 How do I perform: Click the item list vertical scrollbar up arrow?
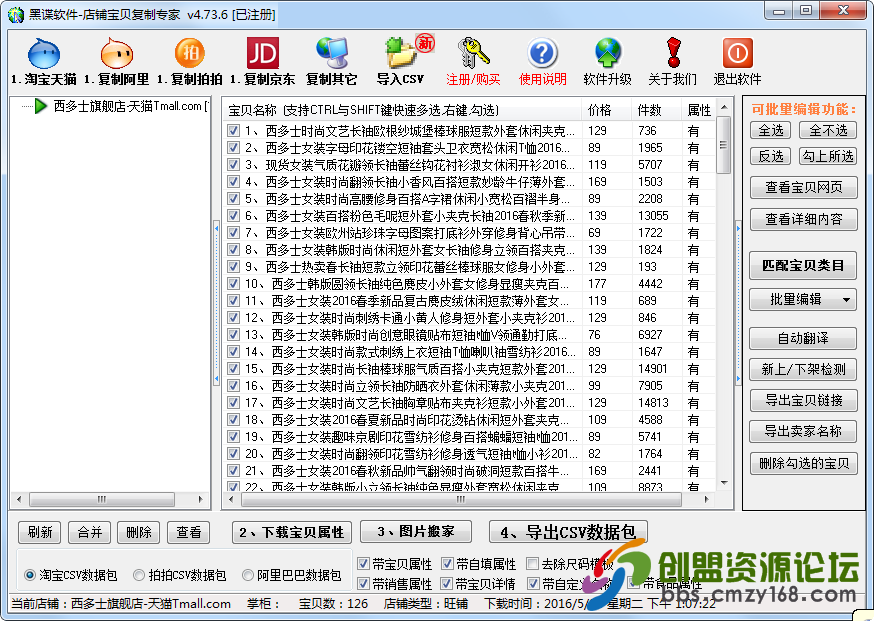click(x=724, y=107)
